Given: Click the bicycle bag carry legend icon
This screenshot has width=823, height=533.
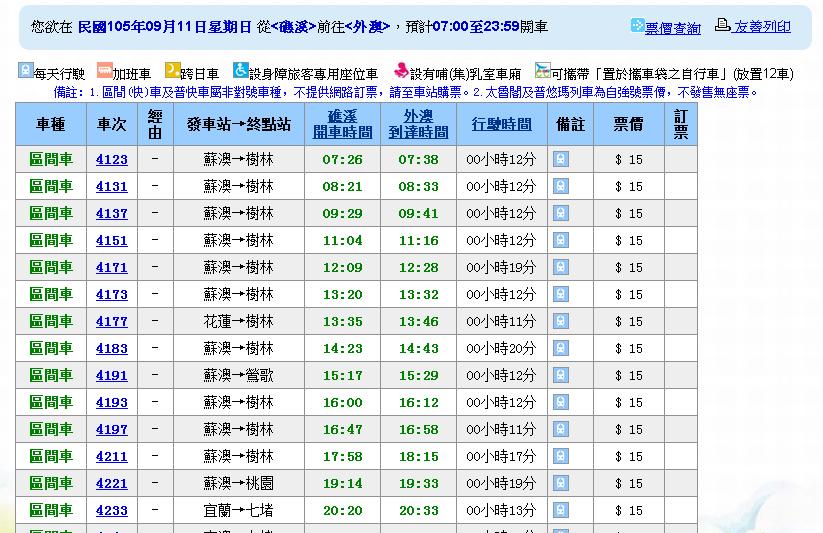Looking at the screenshot, I should [x=543, y=70].
